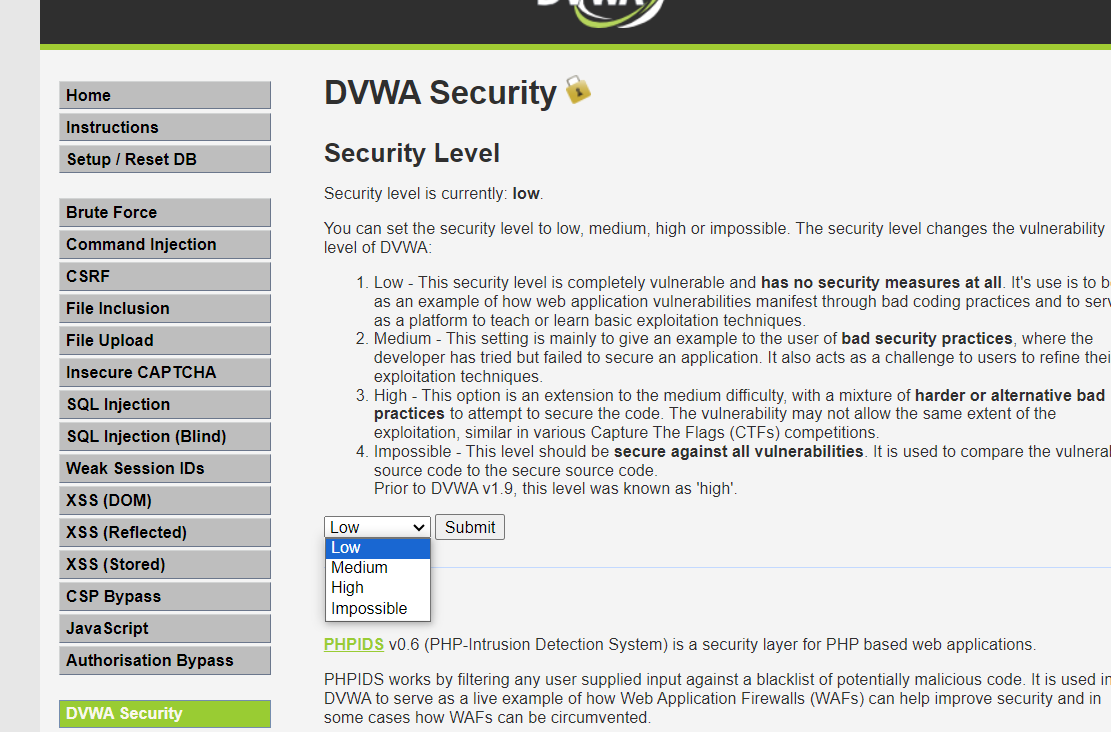Viewport: 1111px width, 732px height.
Task: Click the 'bad security practices' bold text
Action: [927, 339]
